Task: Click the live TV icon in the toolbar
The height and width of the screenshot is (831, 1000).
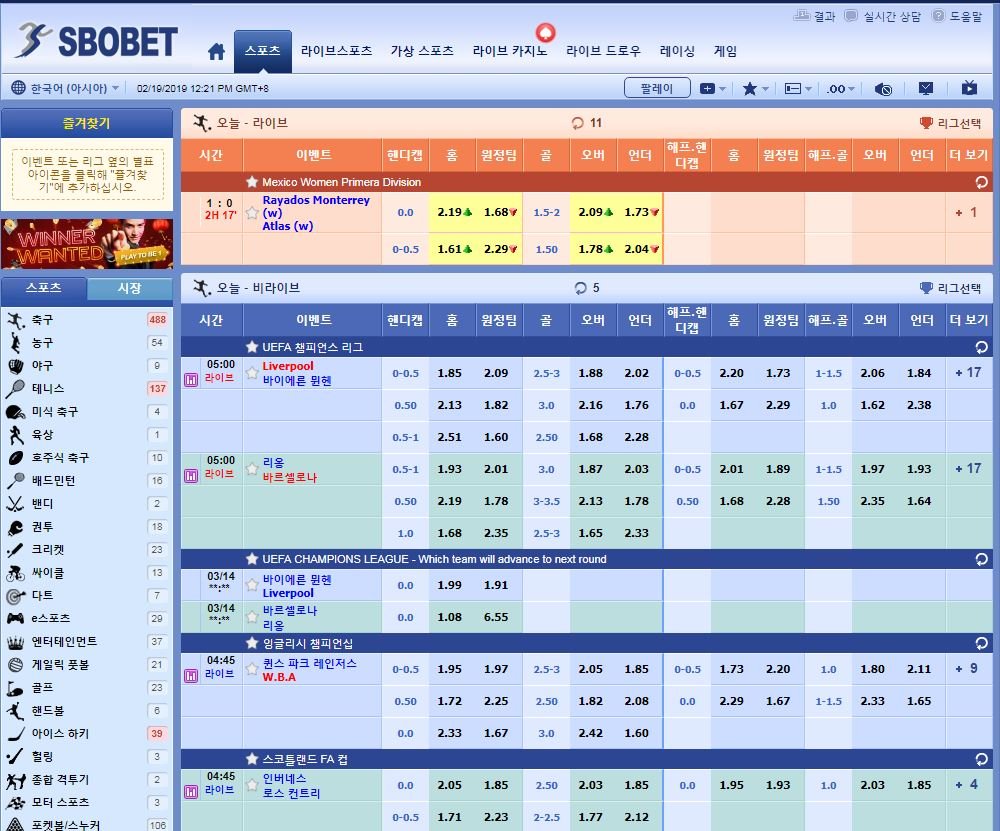Action: (x=969, y=88)
